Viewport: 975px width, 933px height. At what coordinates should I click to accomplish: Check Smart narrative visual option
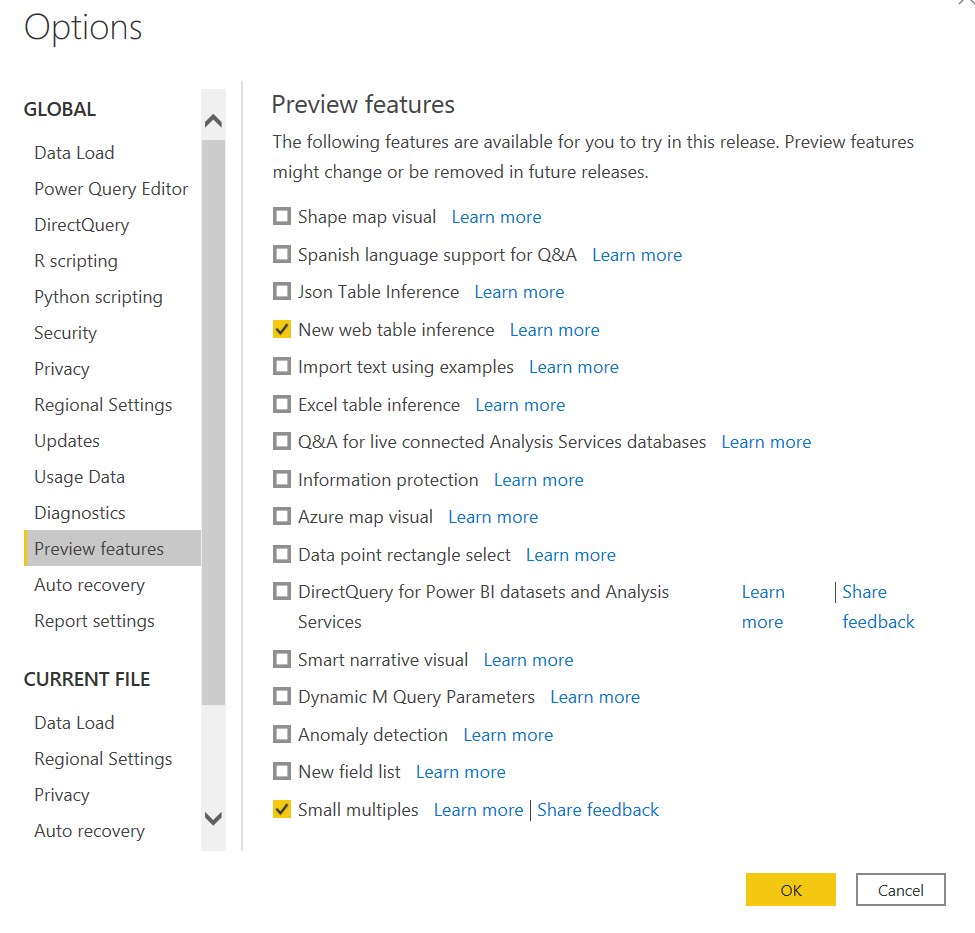point(282,659)
